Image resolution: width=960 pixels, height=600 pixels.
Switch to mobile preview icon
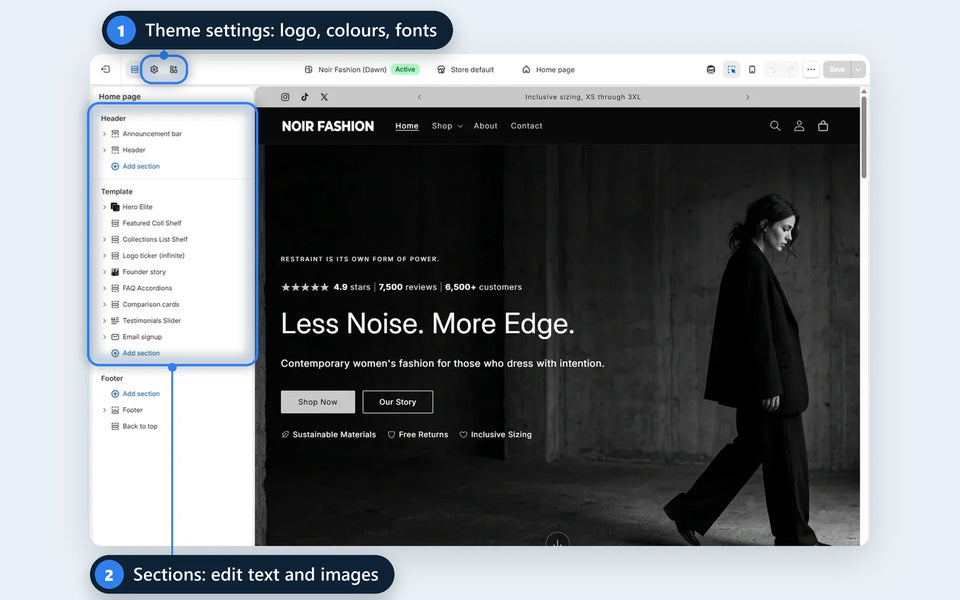[752, 70]
